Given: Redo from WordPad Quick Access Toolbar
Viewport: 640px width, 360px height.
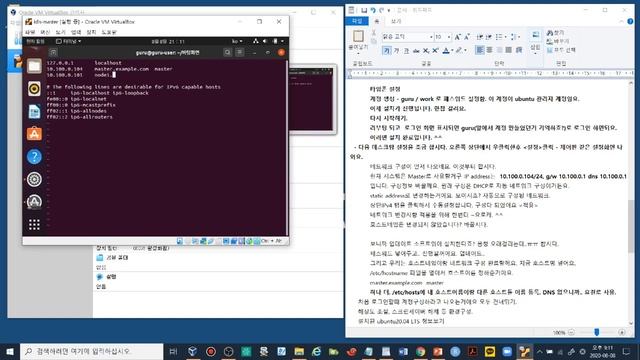Looking at the screenshot, I should (382, 10).
